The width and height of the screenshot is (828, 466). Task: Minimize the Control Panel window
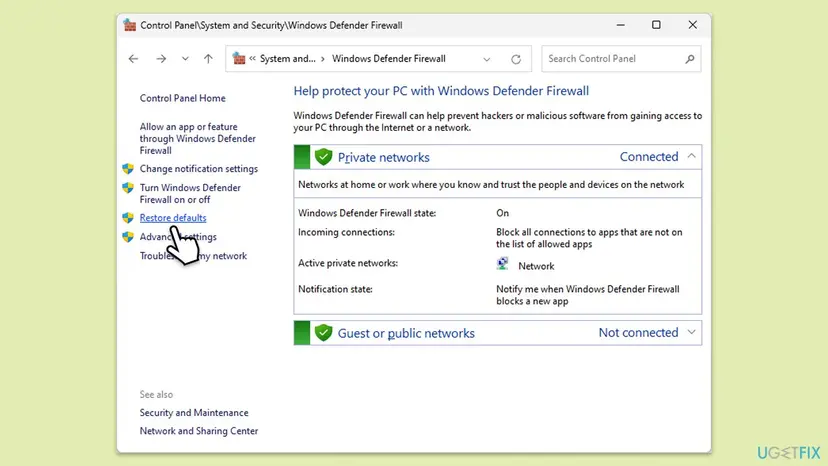click(620, 25)
